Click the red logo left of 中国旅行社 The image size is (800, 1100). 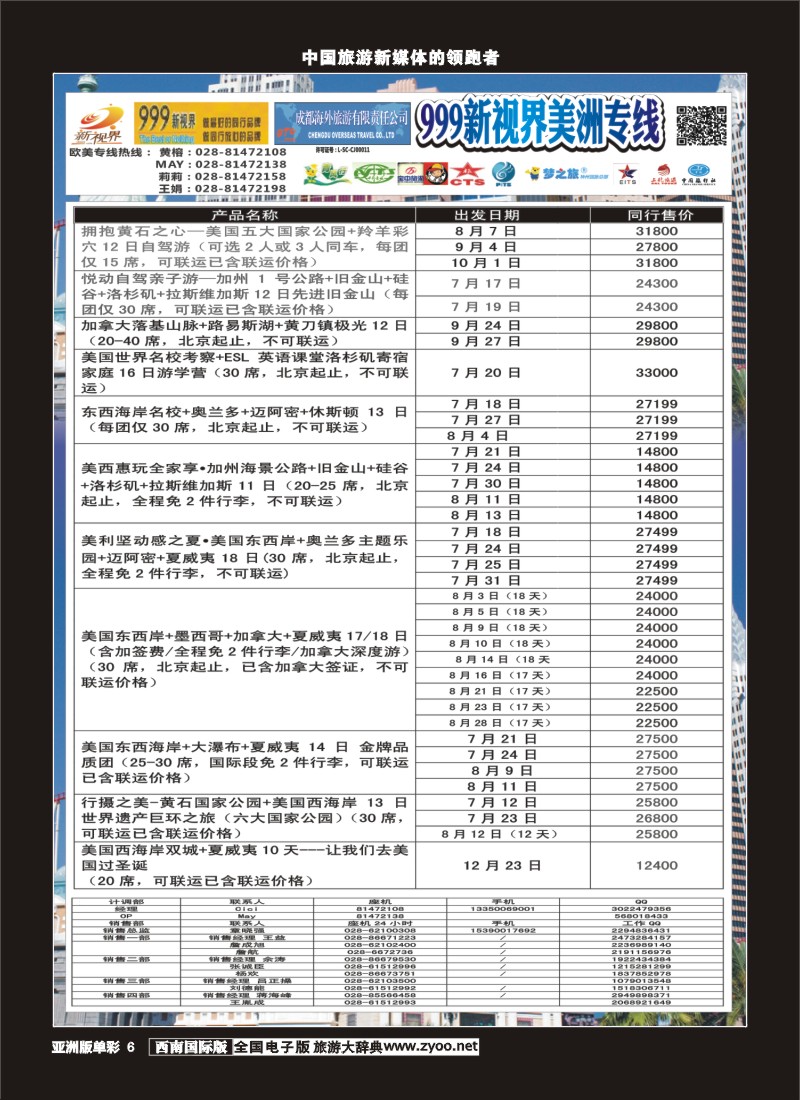[663, 174]
